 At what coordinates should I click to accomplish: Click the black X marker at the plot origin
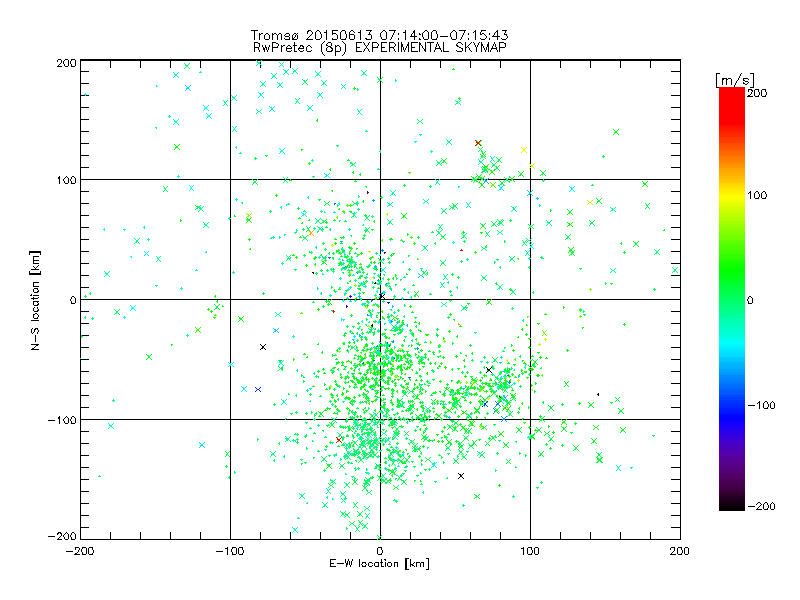382,296
